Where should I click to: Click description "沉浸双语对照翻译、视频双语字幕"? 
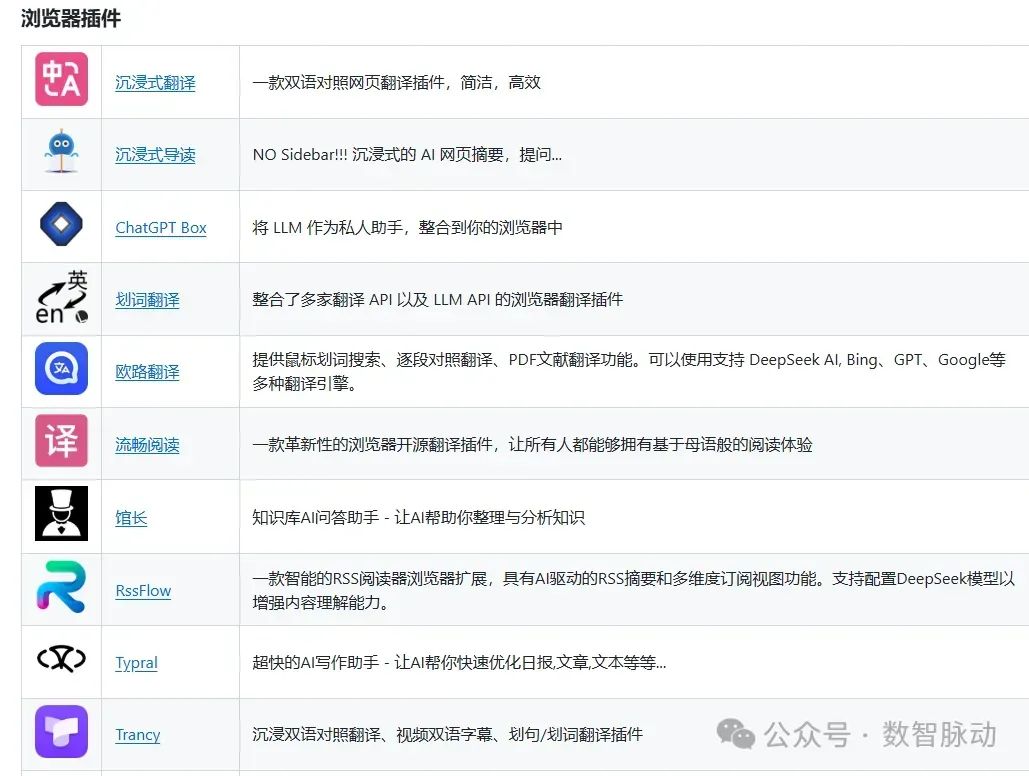coord(448,735)
